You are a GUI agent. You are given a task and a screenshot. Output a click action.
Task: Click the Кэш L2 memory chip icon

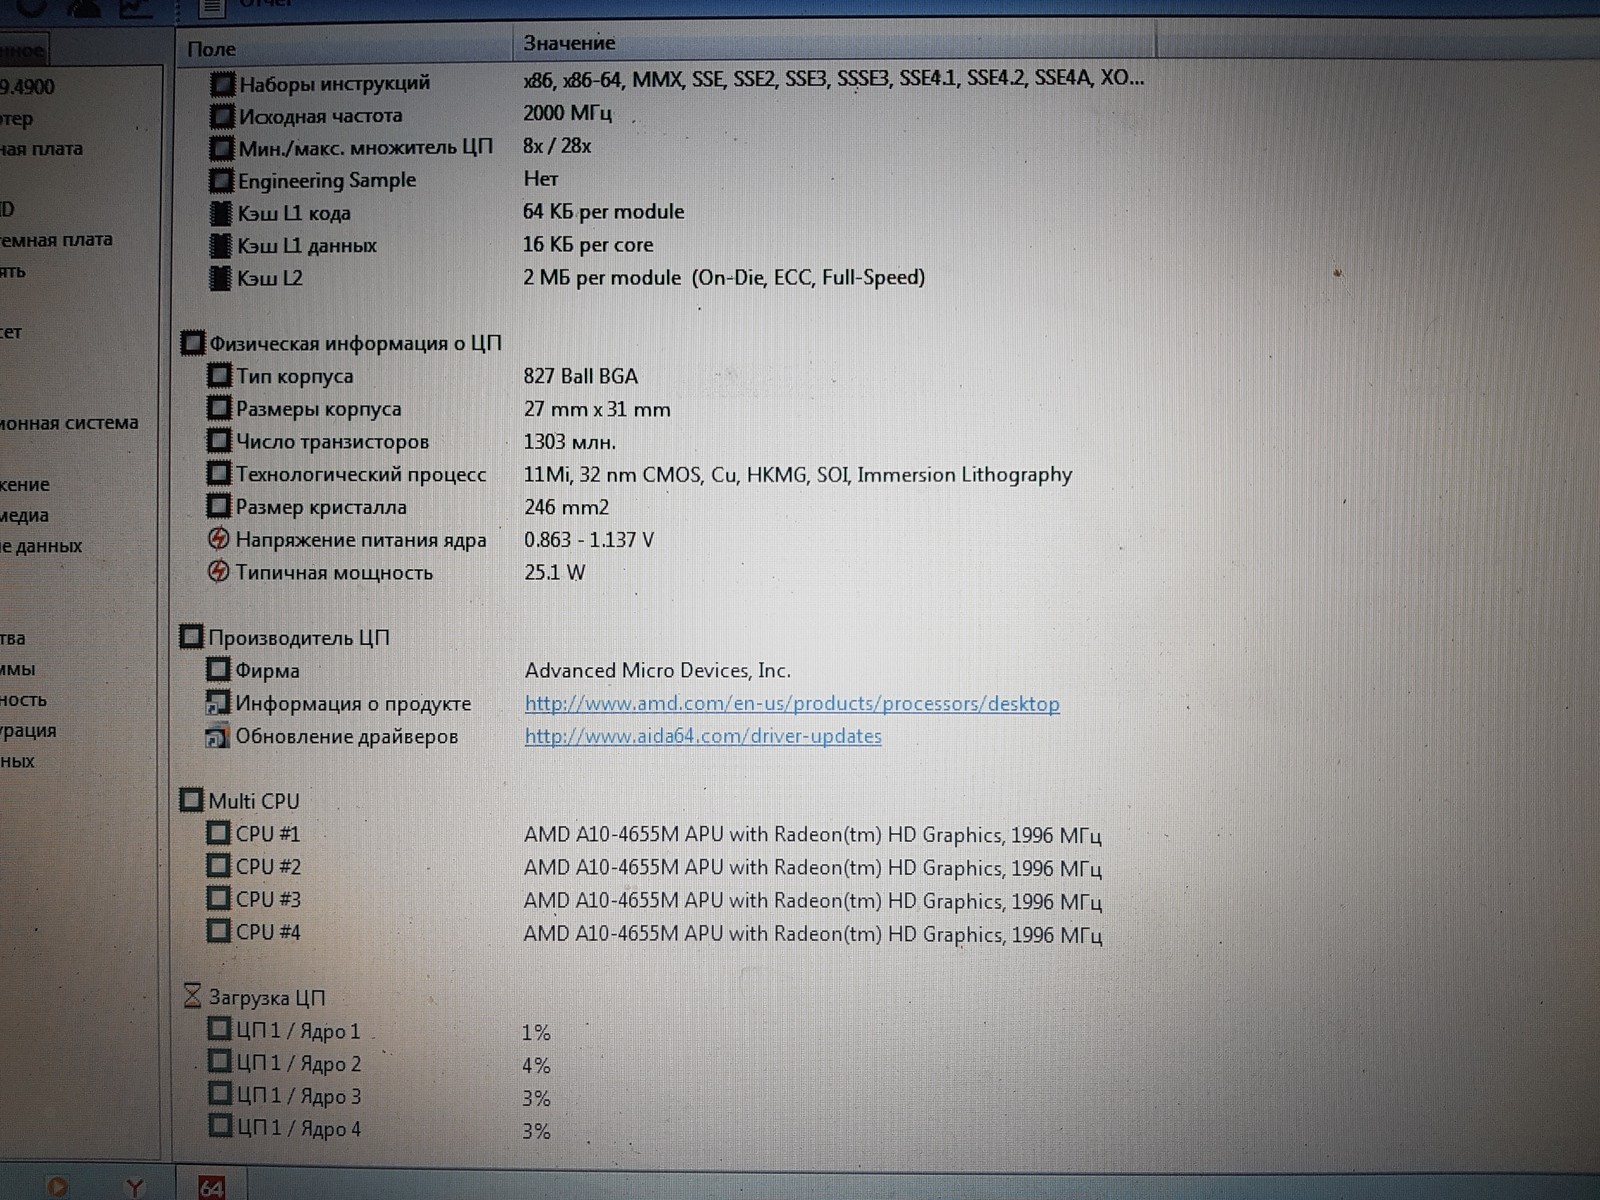(220, 278)
